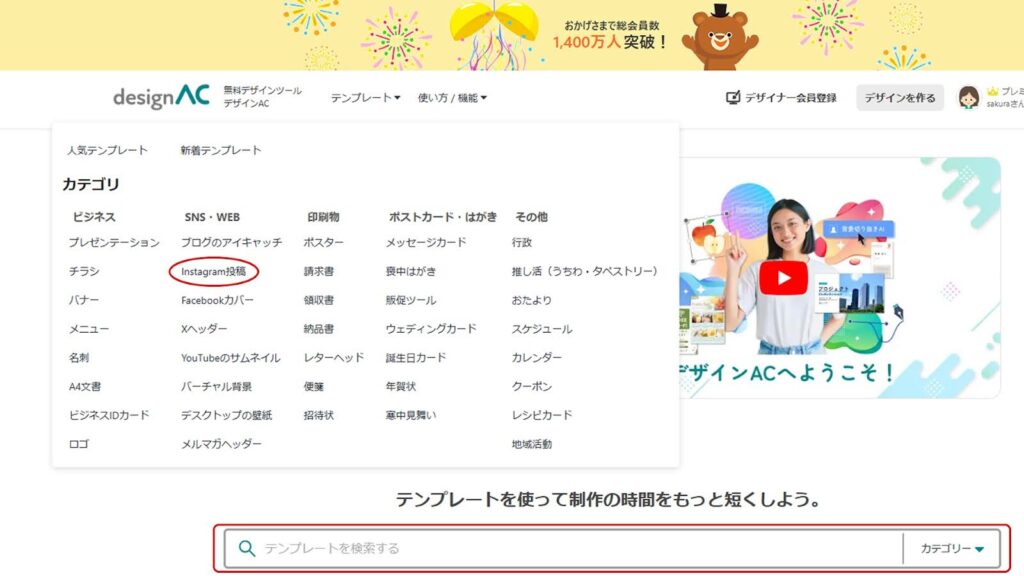
Task: Choose YouTubeのサムネイル template category
Action: (230, 357)
